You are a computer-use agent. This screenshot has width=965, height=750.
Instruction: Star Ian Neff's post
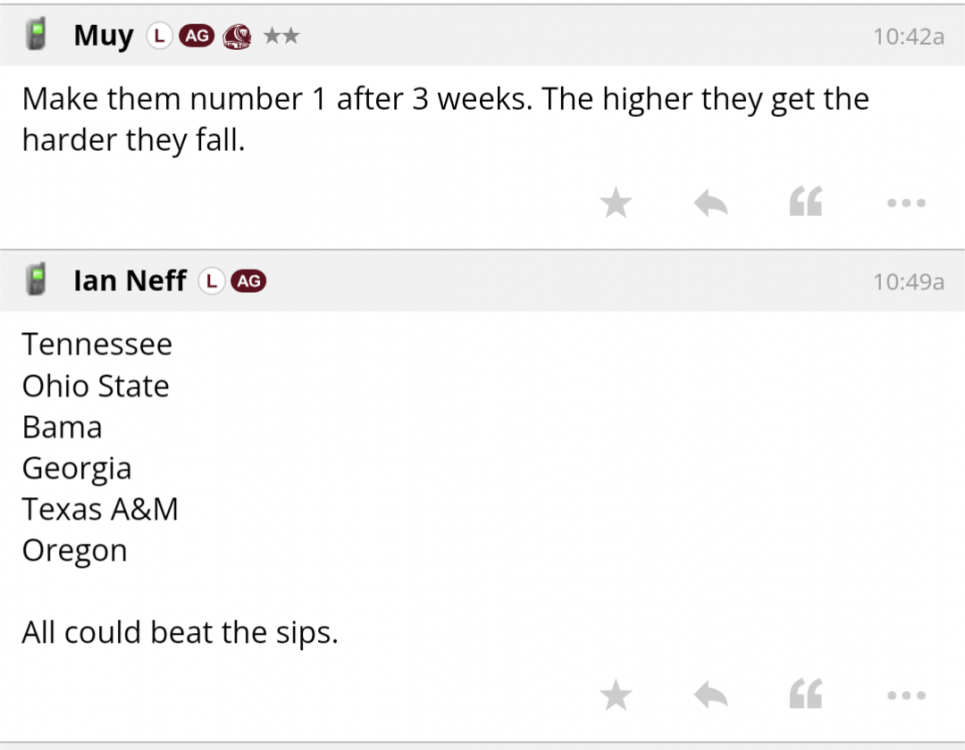tap(616, 695)
